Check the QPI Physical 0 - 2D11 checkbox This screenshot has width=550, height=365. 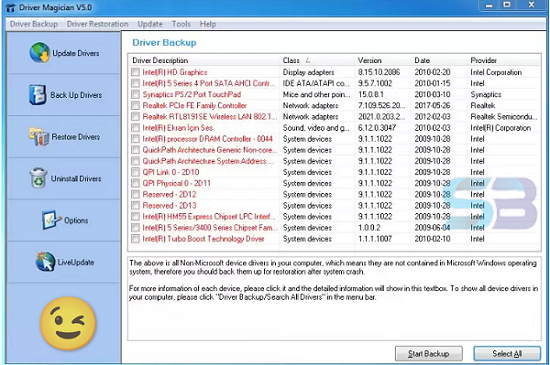(135, 183)
